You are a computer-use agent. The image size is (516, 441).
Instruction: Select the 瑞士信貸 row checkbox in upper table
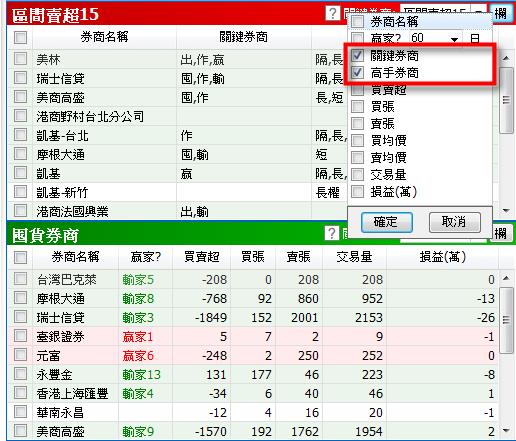[x=21, y=78]
